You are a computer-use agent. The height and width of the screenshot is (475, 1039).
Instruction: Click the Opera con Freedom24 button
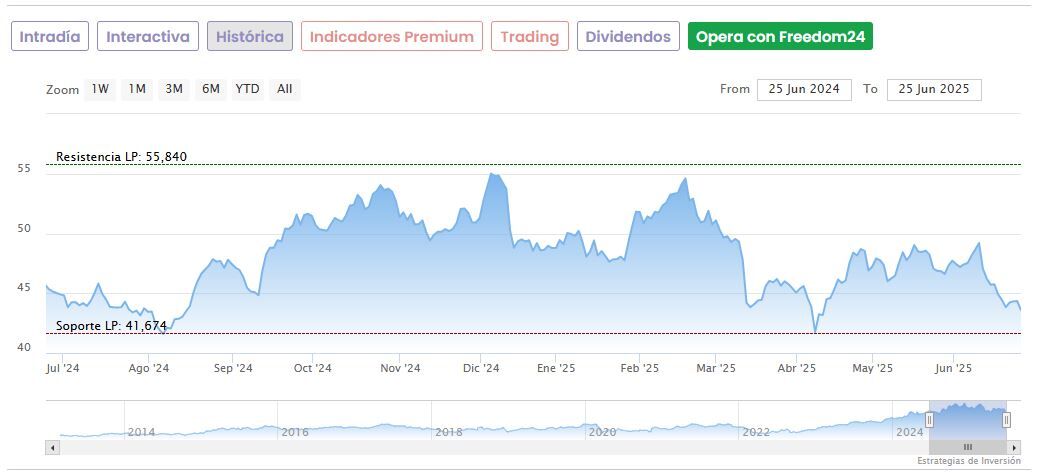tap(780, 37)
